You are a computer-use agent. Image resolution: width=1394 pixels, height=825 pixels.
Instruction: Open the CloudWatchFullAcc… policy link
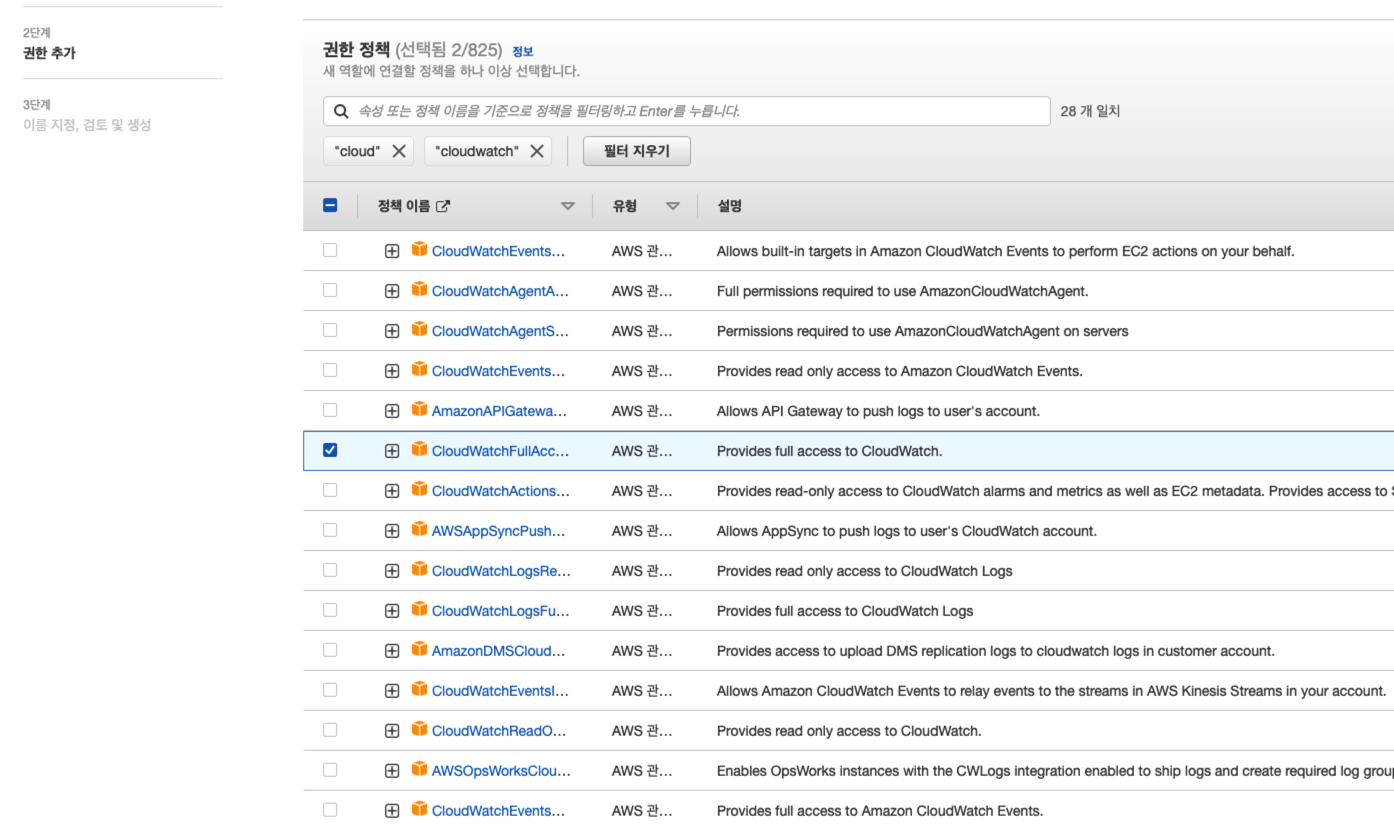[500, 451]
